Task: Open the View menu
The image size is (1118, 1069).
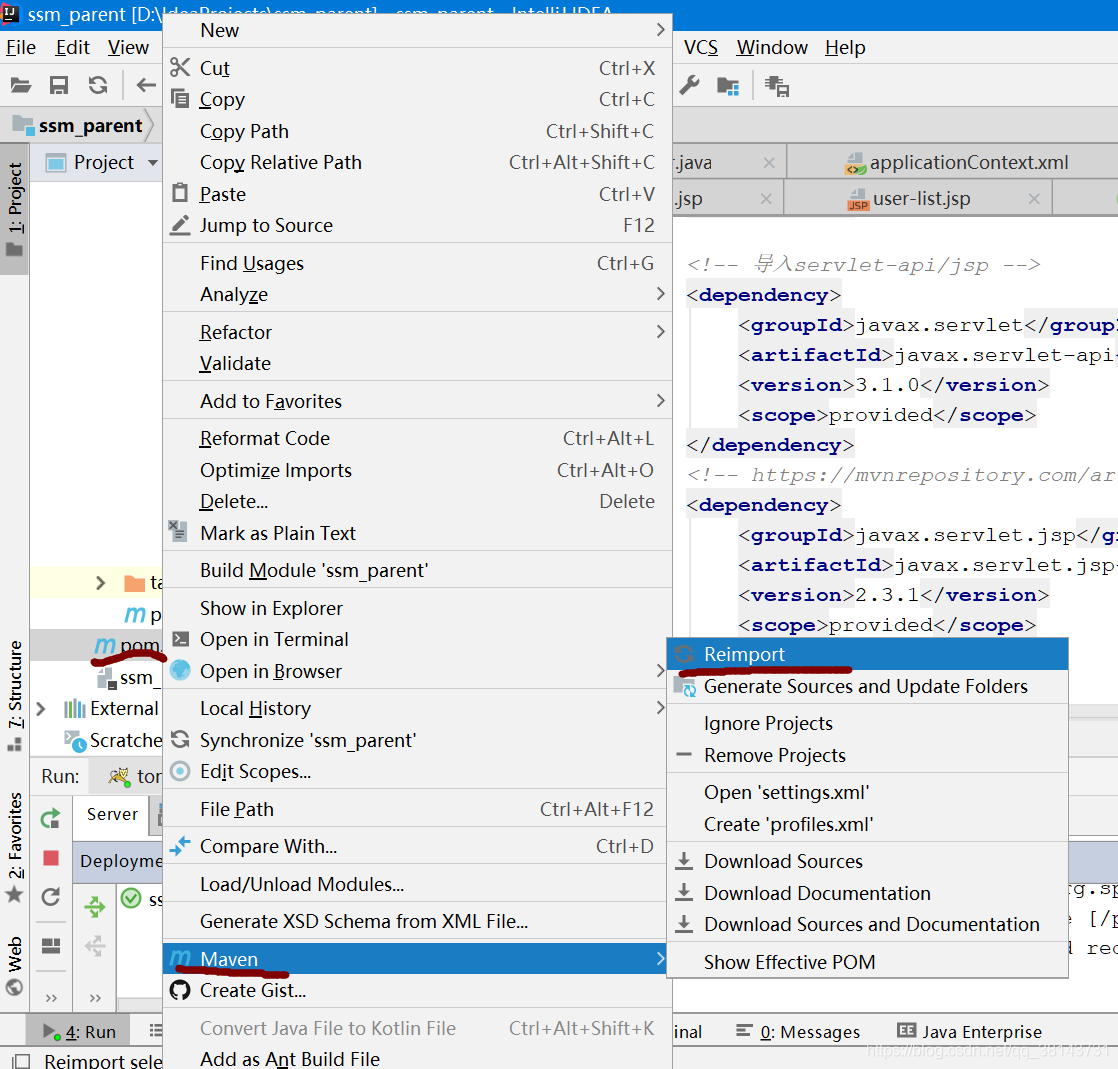Action: 128,48
